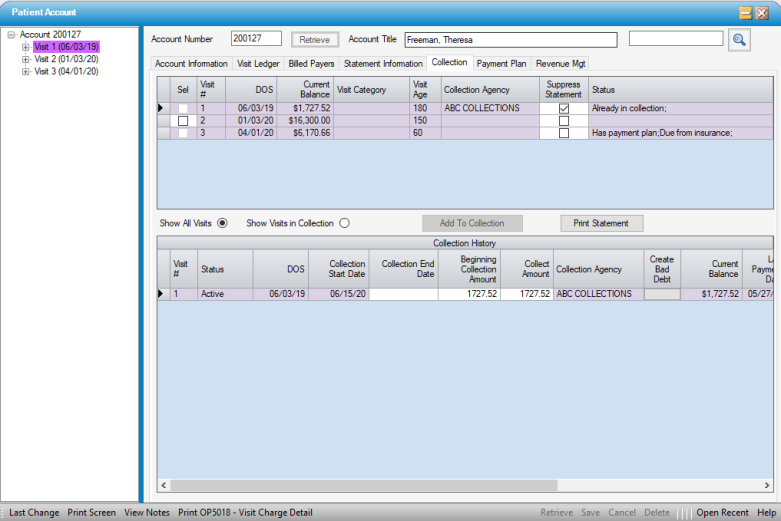The height and width of the screenshot is (521, 781).
Task: Click the Account Number input field
Action: 256,39
